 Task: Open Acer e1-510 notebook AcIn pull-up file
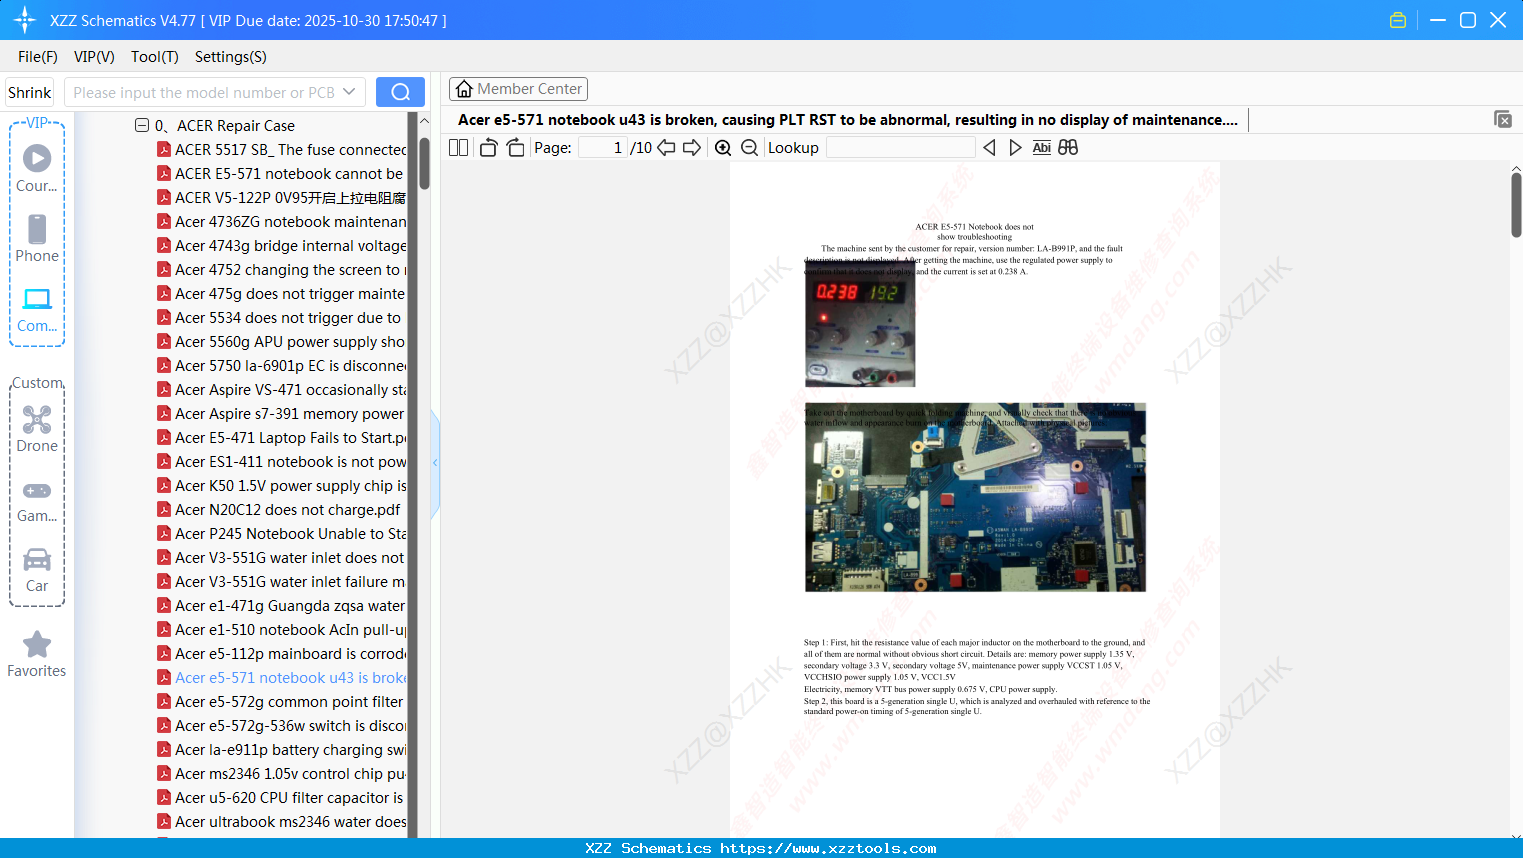point(281,629)
